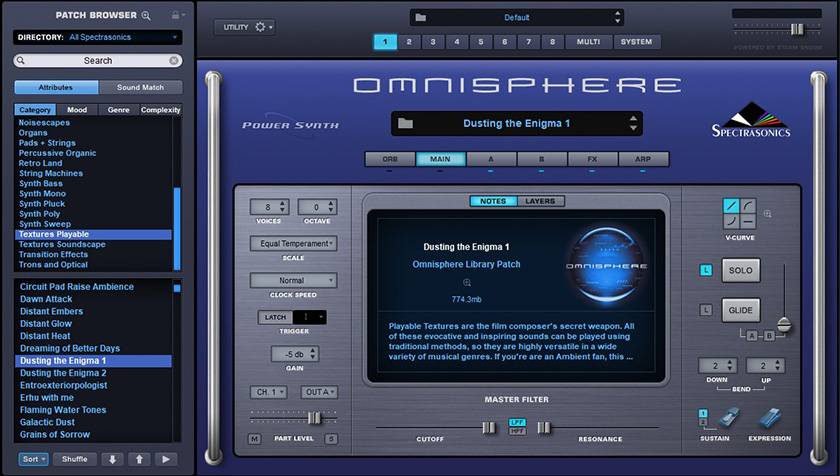
Task: Click the Sustain pedal icon
Action: [729, 418]
